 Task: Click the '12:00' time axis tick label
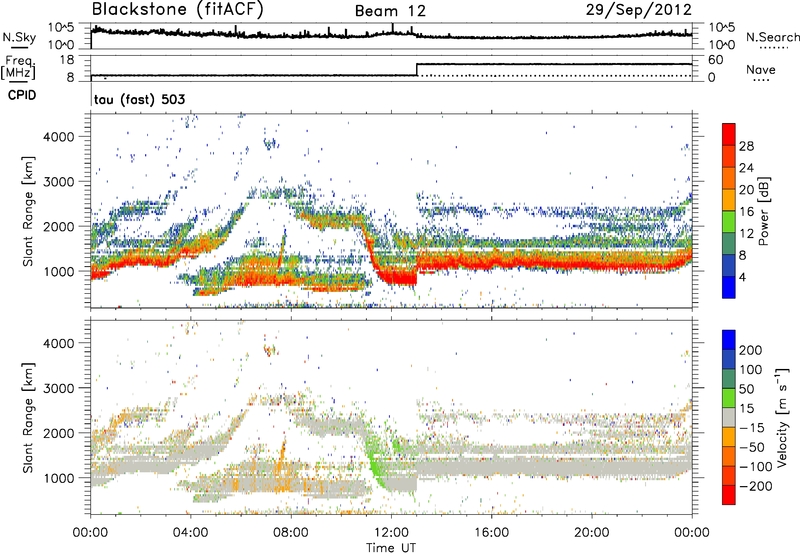pyautogui.click(x=391, y=533)
